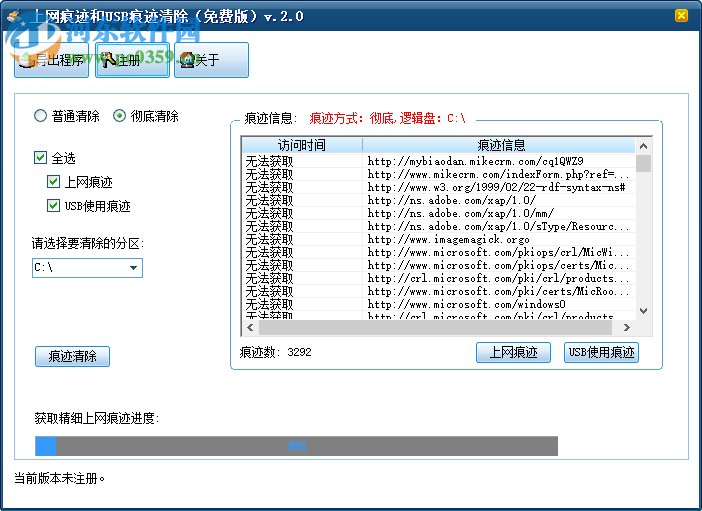Click the 导出程序 toolbar button
702x511 pixels.
[x=51, y=60]
